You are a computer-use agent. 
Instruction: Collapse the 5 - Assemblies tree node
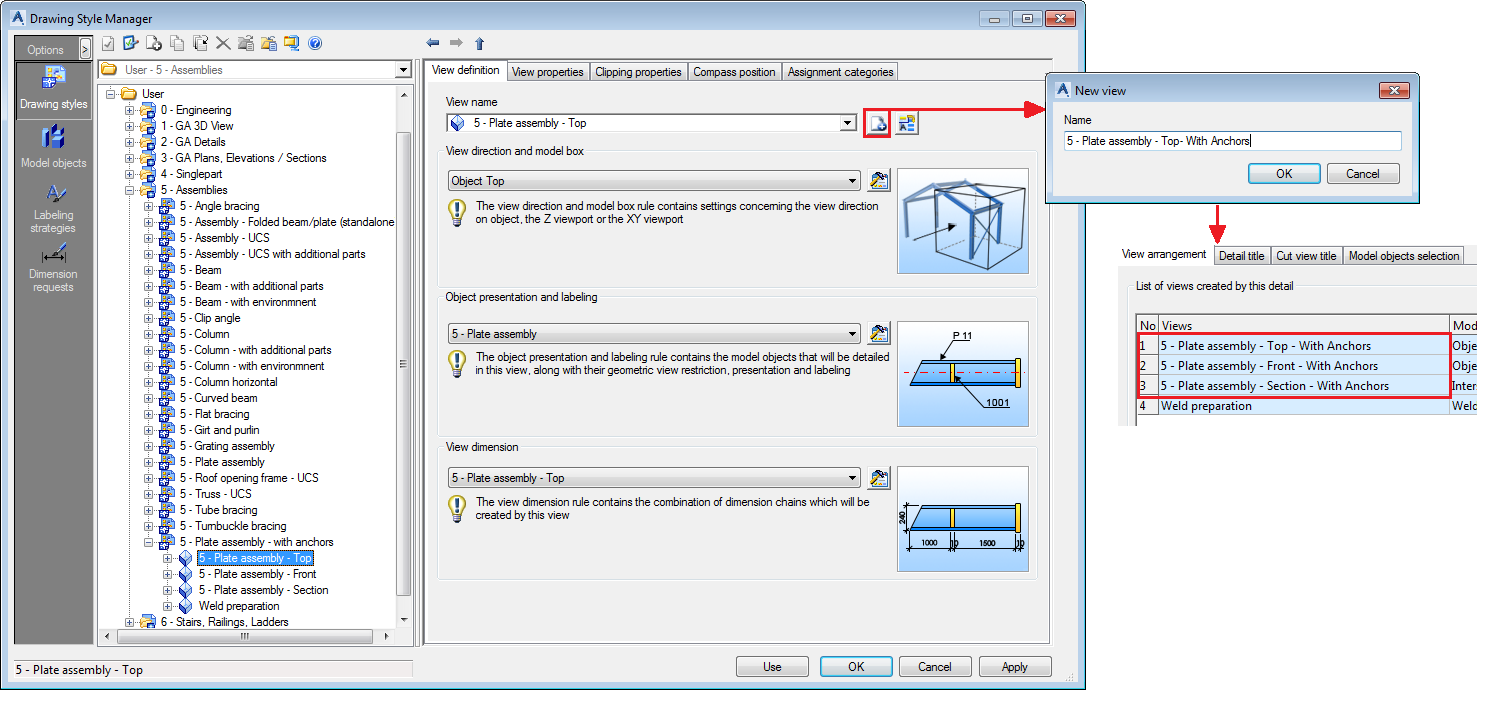click(129, 190)
